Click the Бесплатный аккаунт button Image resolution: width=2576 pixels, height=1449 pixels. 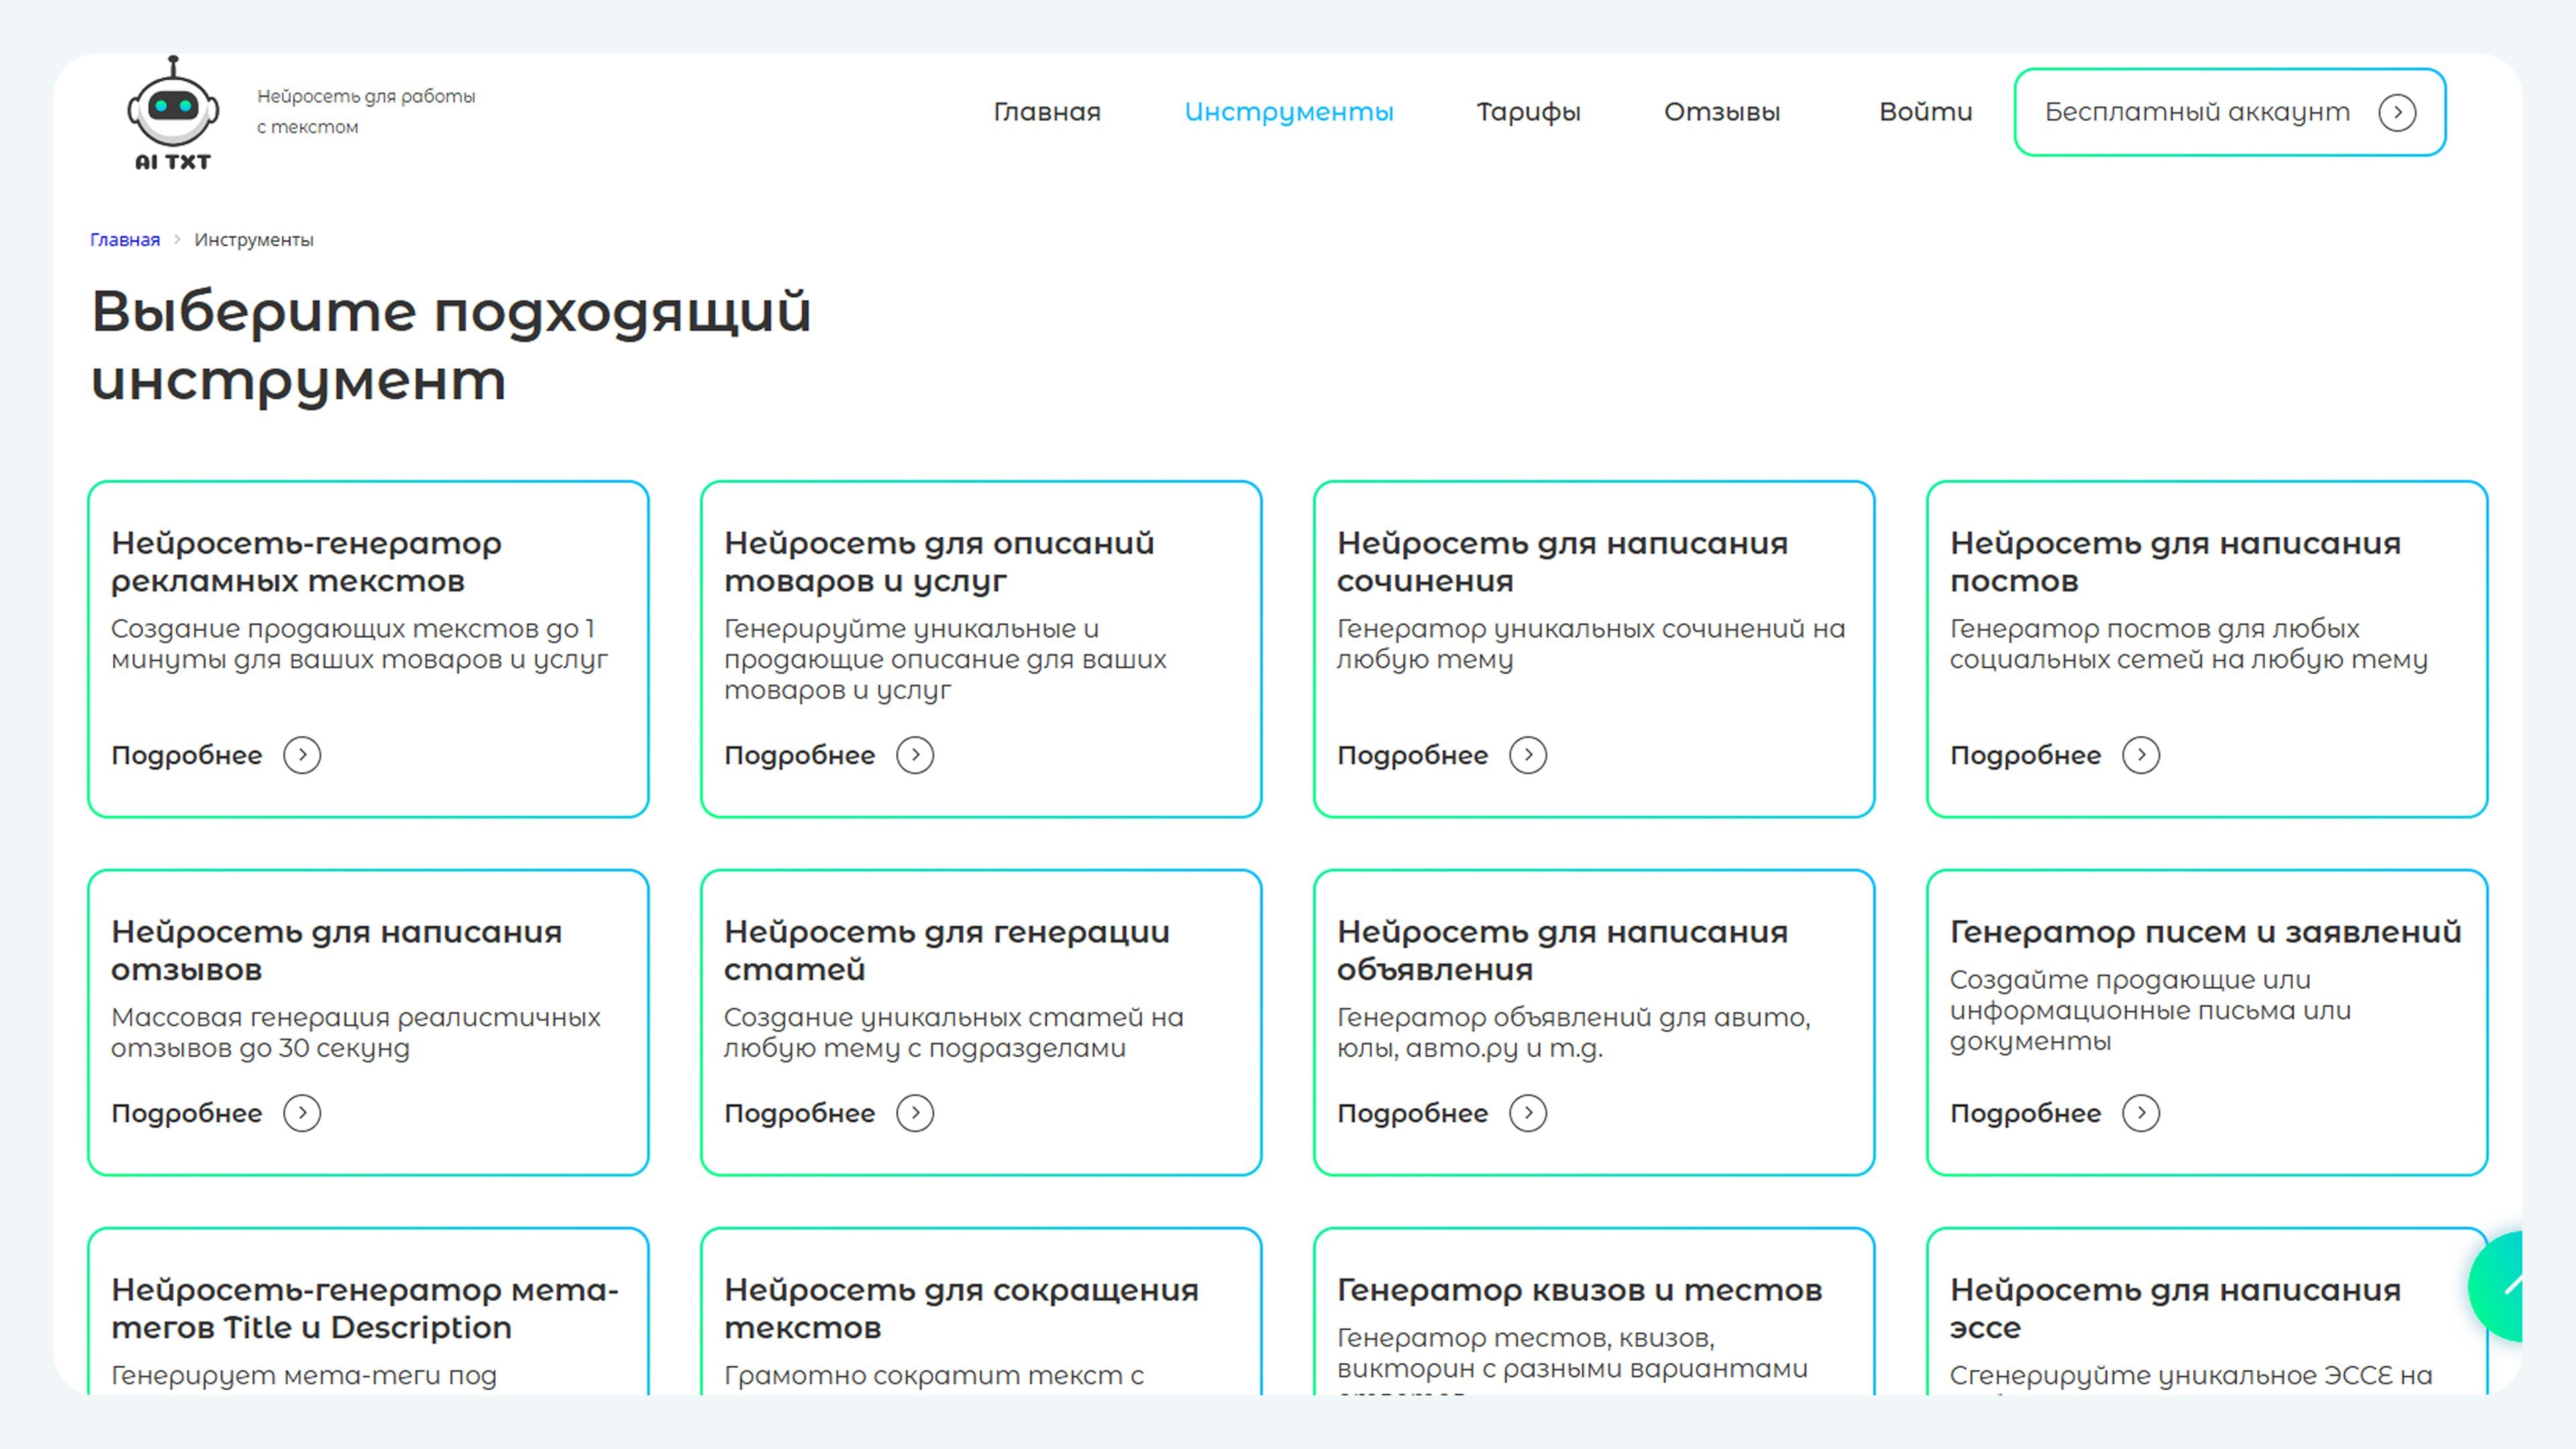click(x=2196, y=112)
